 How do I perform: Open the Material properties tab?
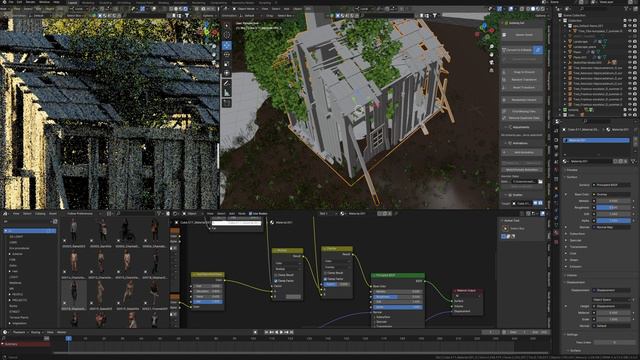pos(556,233)
